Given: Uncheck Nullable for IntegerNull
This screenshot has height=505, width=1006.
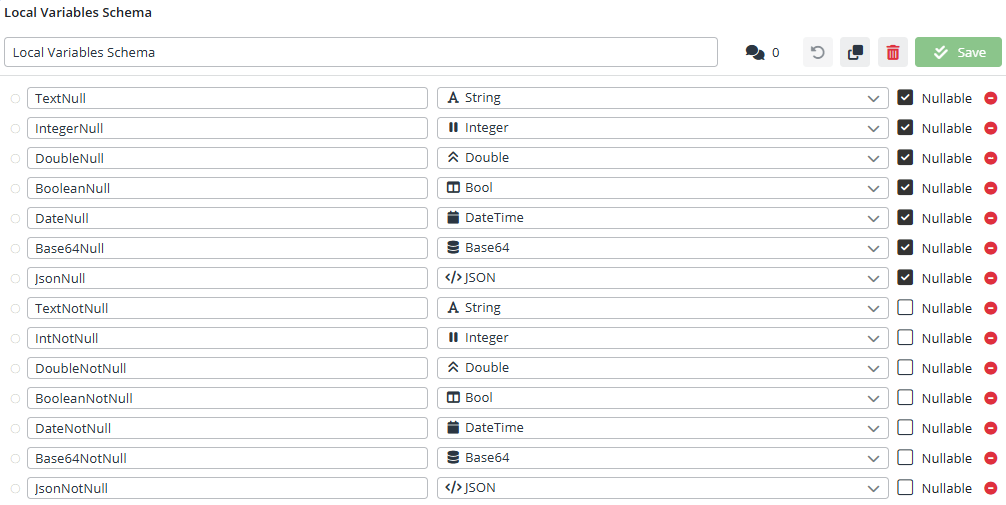Looking at the screenshot, I should pyautogui.click(x=905, y=128).
